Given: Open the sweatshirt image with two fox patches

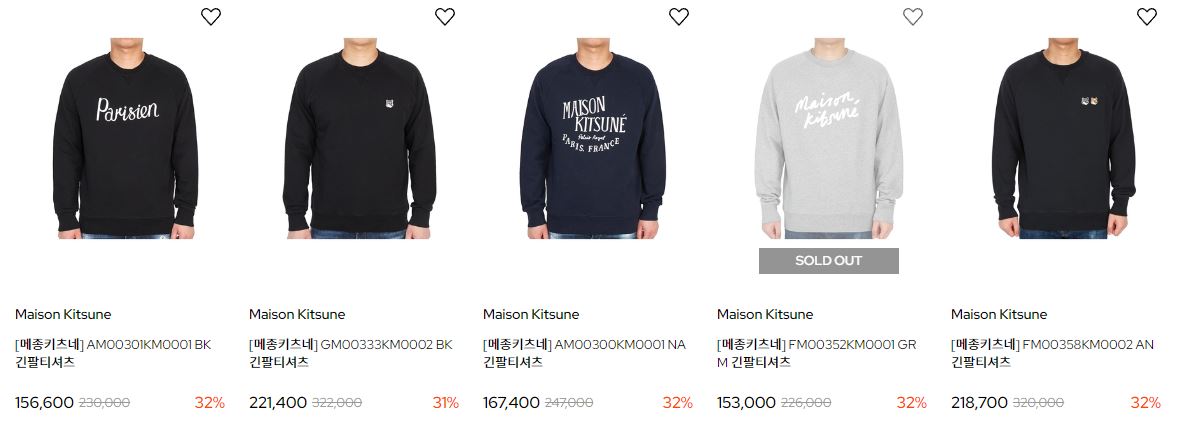Looking at the screenshot, I should [1063, 138].
